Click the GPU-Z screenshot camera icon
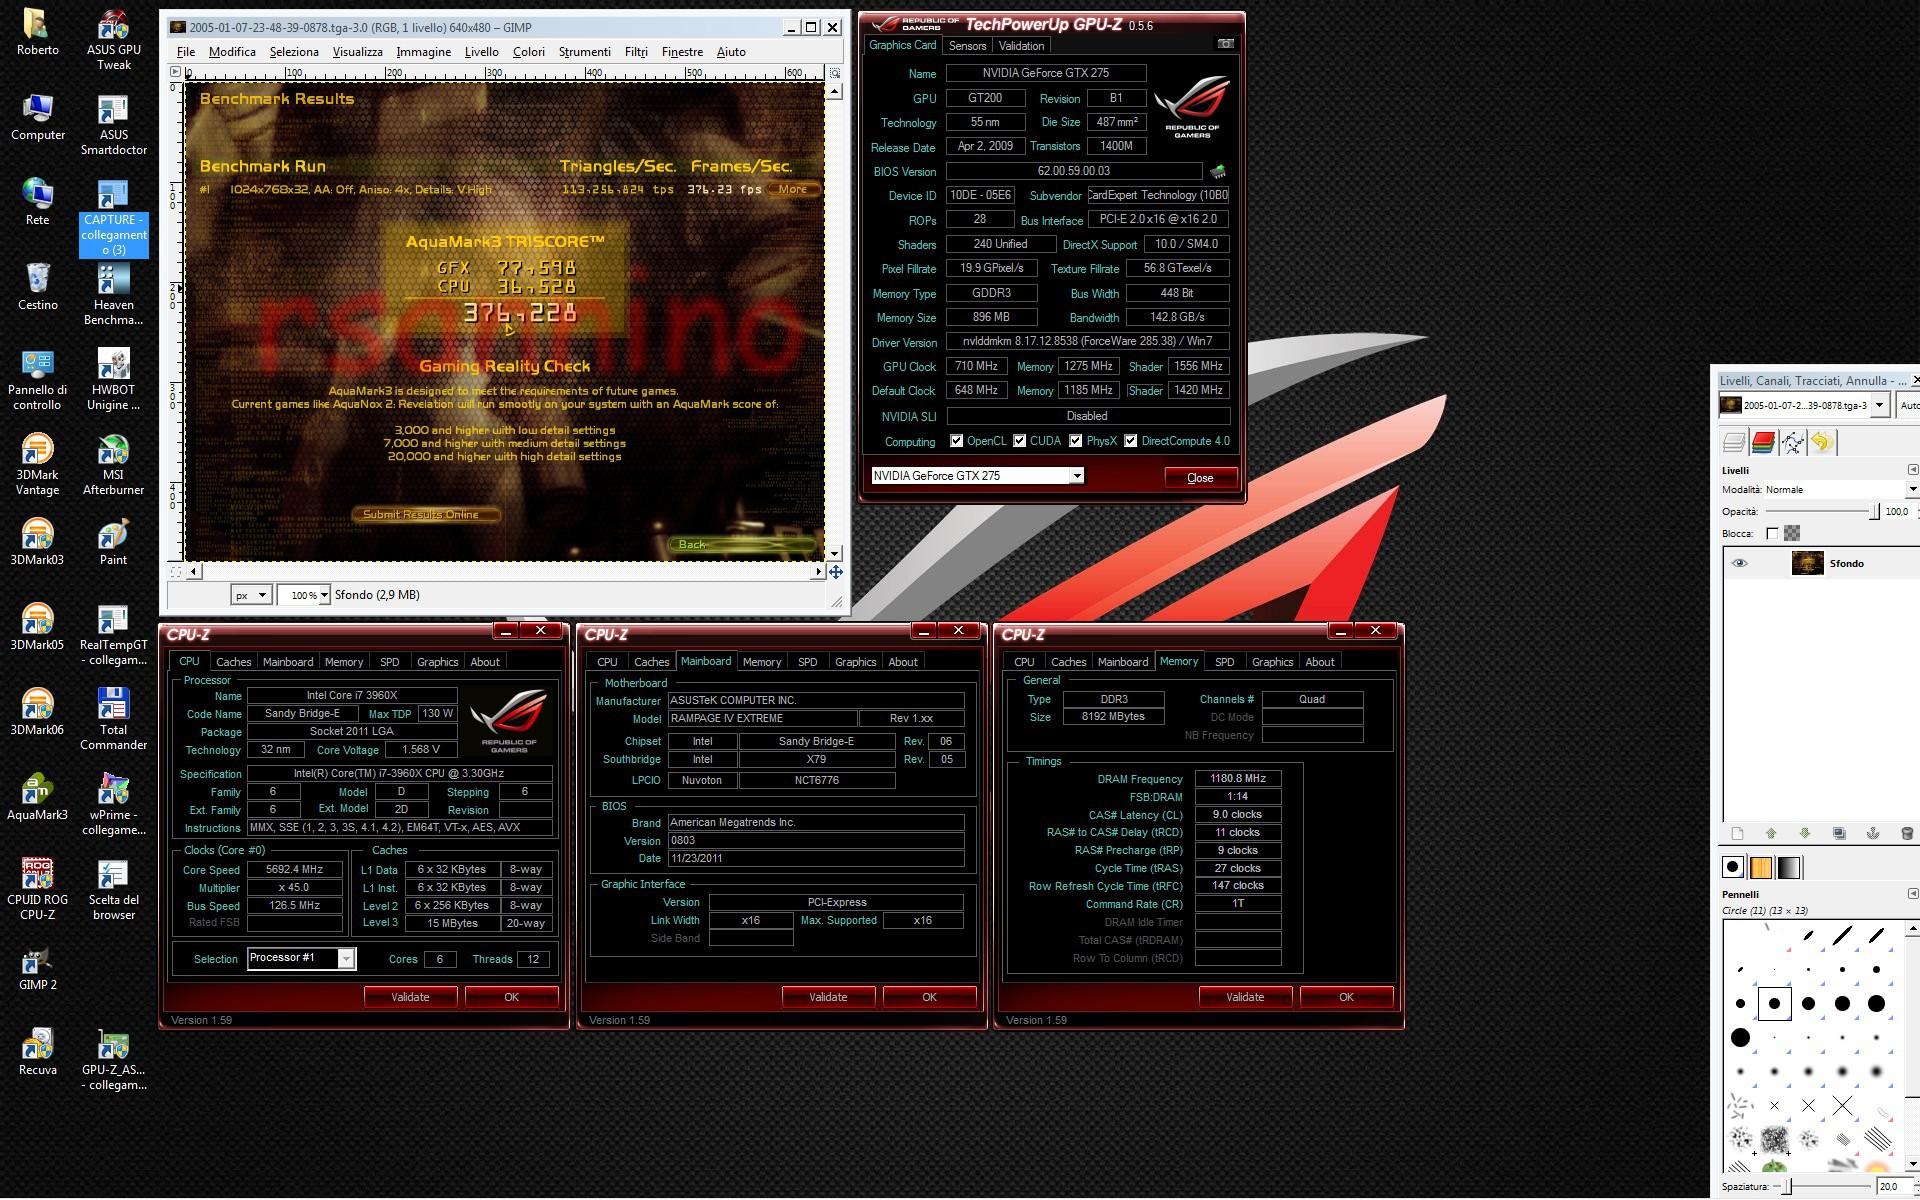The width and height of the screenshot is (1920, 1200). [1225, 44]
